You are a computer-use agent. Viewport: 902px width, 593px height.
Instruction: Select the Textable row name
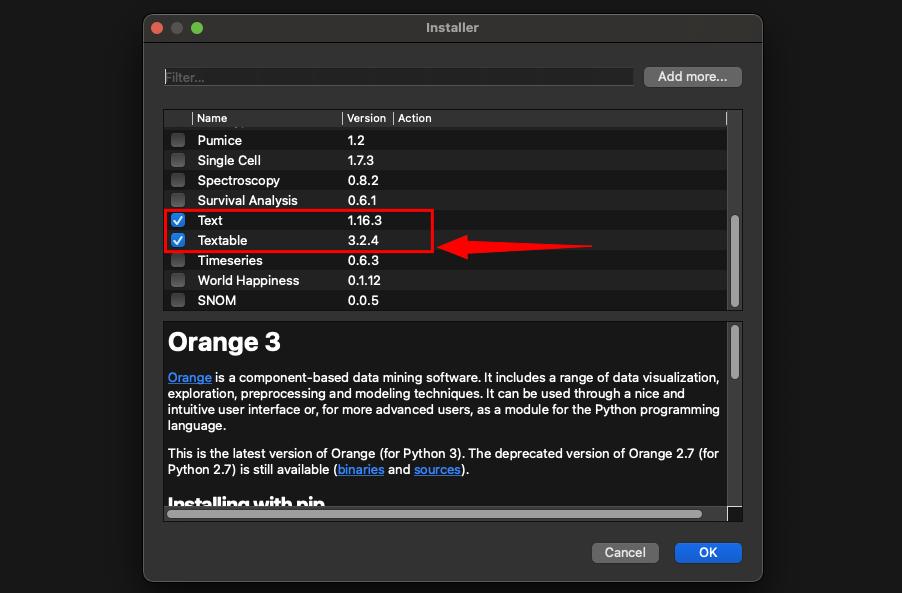[x=223, y=240]
